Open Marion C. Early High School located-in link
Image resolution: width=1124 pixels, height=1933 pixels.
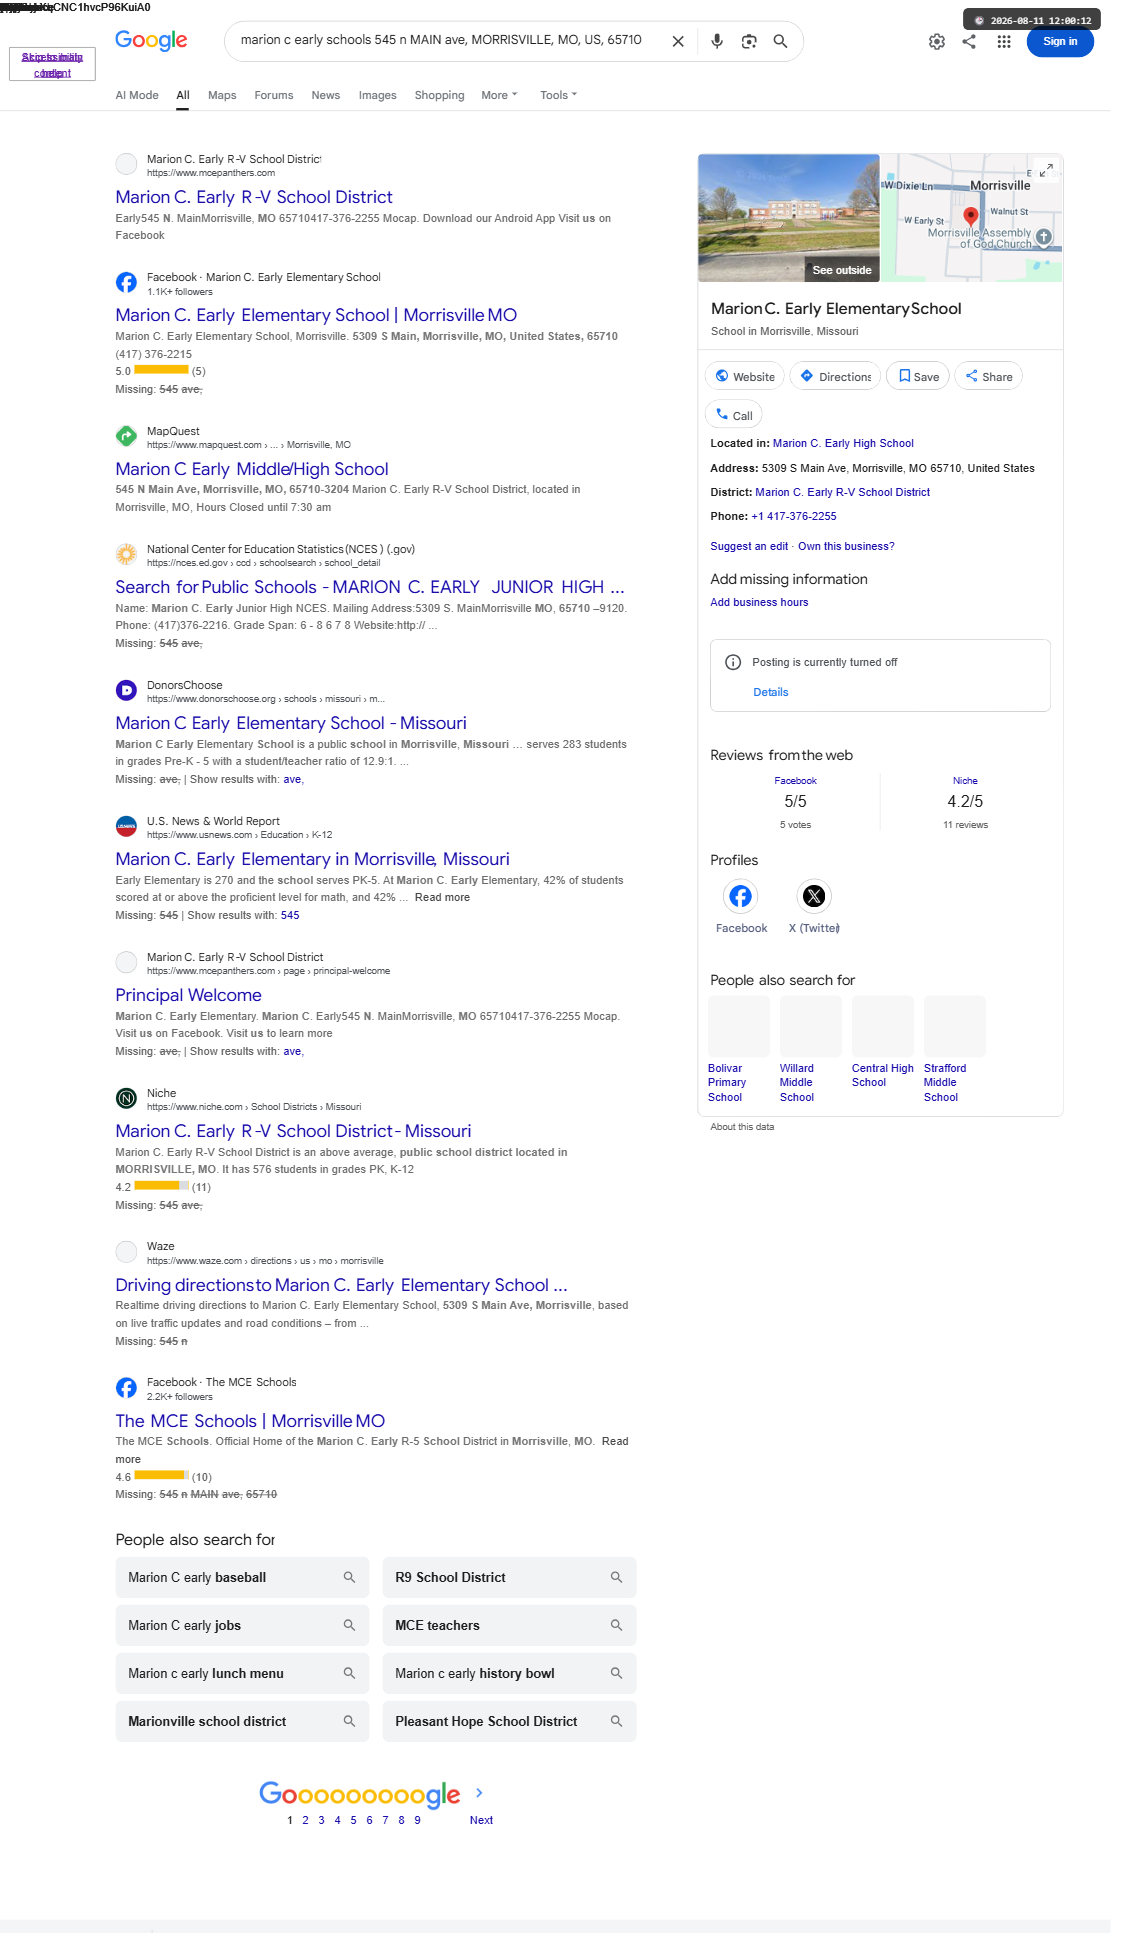pyautogui.click(x=843, y=443)
